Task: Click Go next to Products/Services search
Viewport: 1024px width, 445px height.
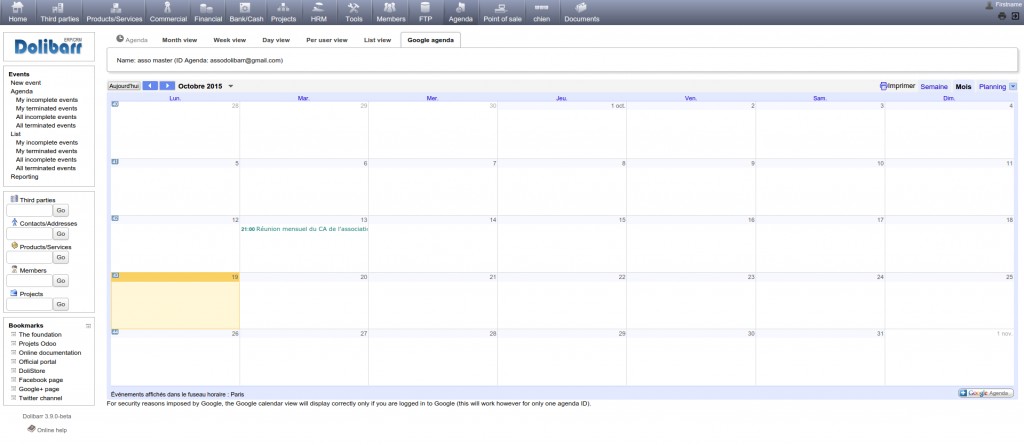Action: pyautogui.click(x=61, y=257)
